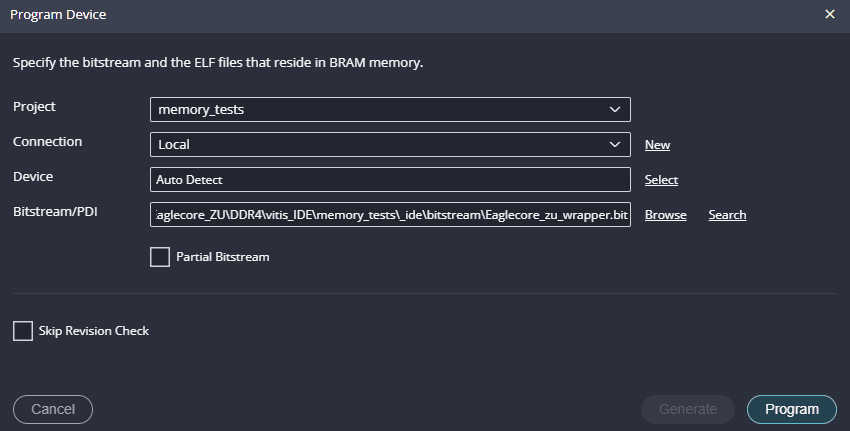
Task: Click the Bitstream/PDI file path field
Action: (390, 215)
